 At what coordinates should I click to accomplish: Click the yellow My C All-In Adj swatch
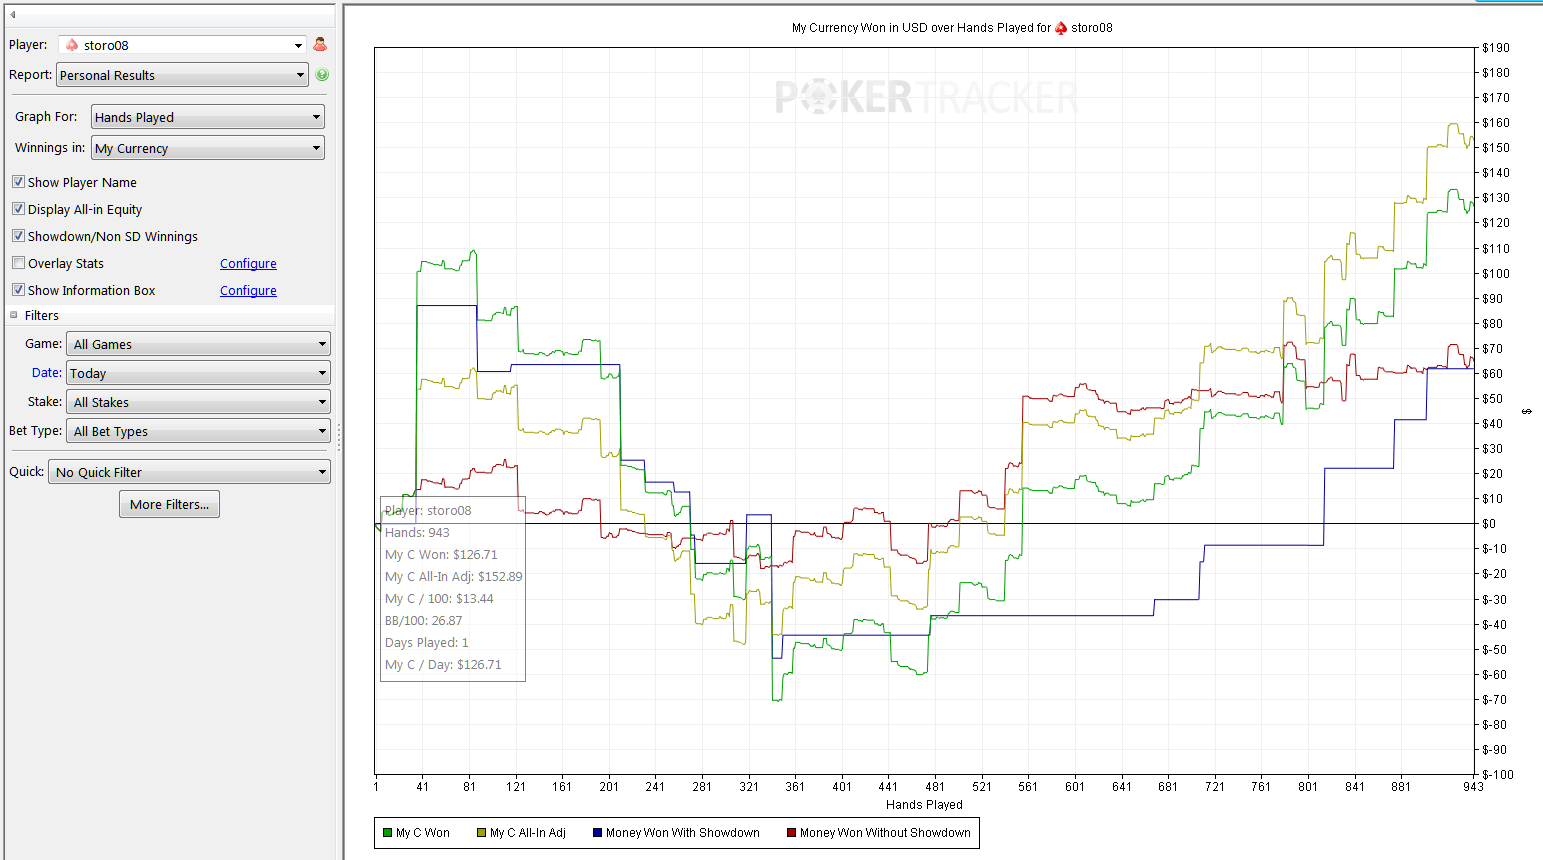[481, 833]
